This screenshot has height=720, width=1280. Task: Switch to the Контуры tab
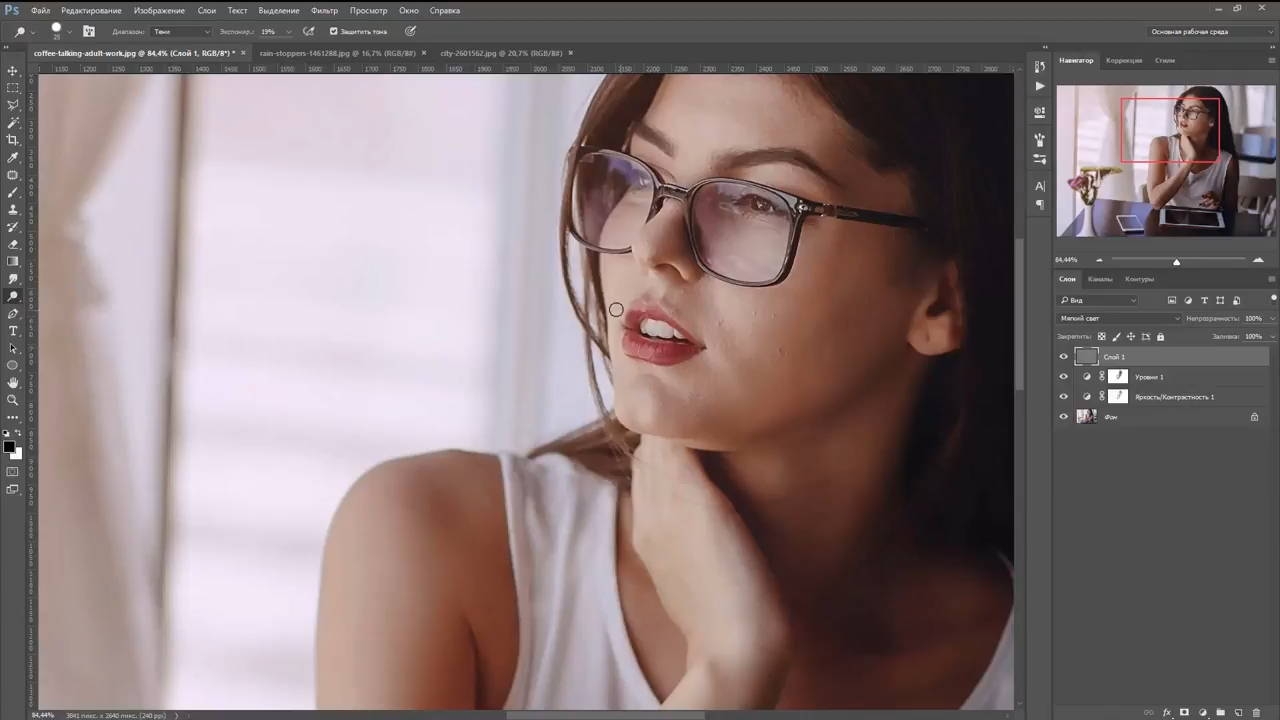(1139, 279)
